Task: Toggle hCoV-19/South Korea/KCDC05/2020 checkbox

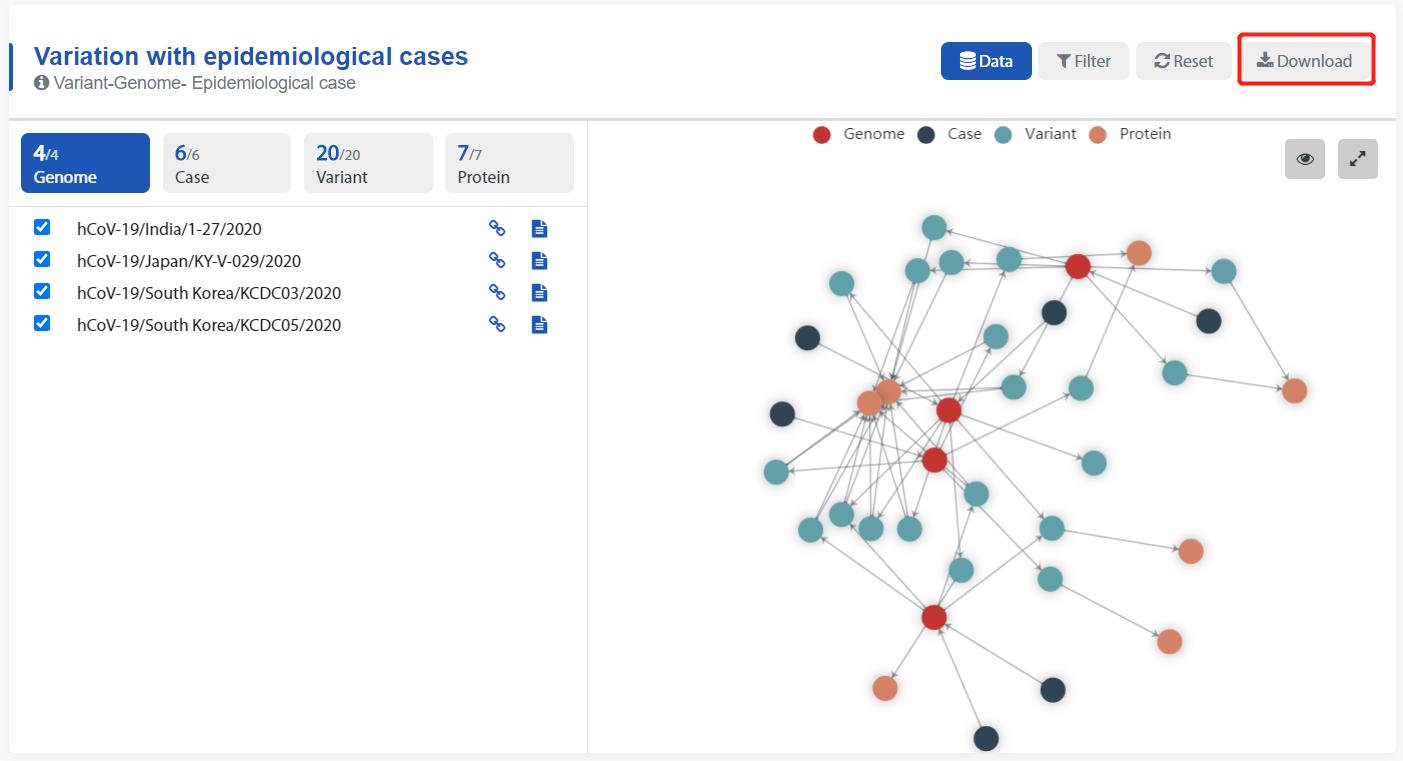Action: tap(42, 323)
